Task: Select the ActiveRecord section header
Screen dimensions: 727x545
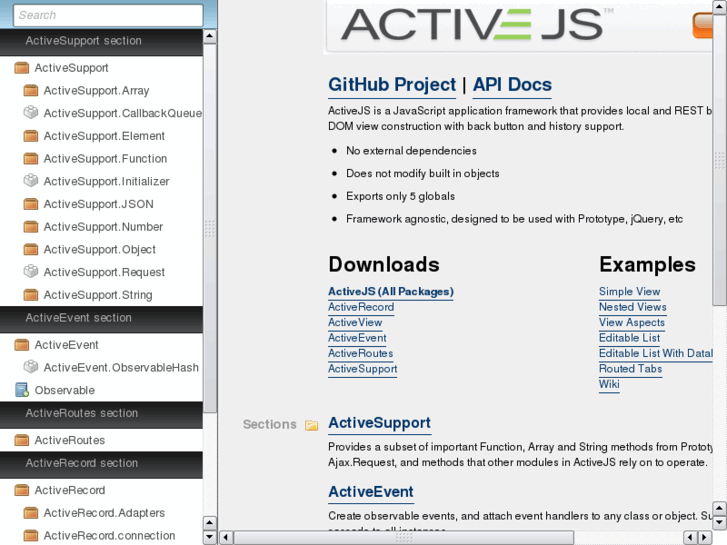Action: click(x=101, y=464)
